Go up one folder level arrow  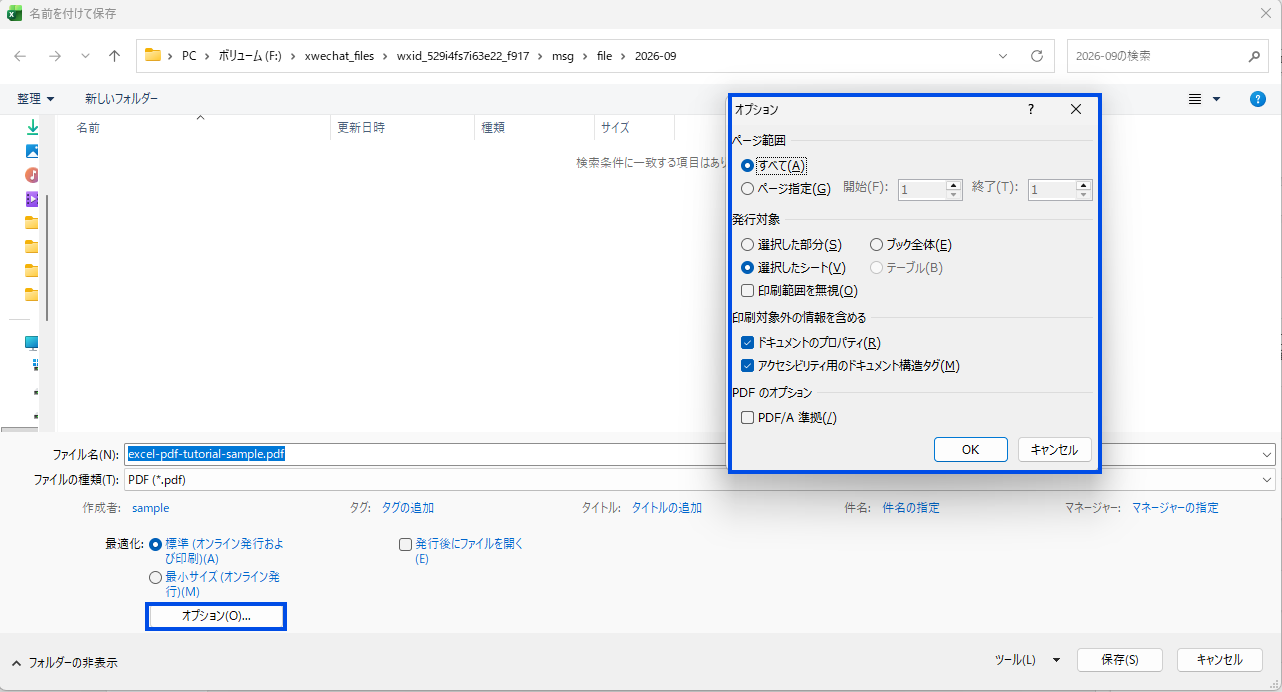pos(115,56)
